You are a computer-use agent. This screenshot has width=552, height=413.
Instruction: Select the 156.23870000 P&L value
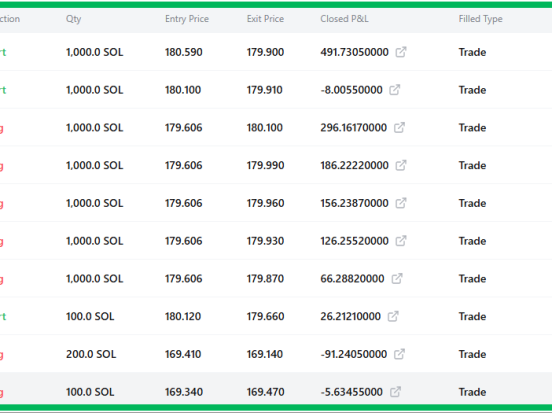pos(355,203)
